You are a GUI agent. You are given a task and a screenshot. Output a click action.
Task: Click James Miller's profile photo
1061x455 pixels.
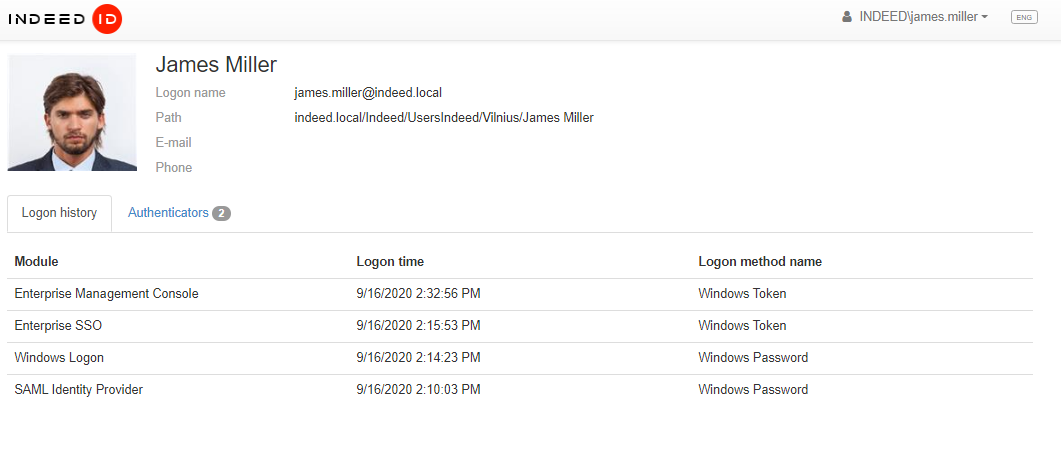72,112
